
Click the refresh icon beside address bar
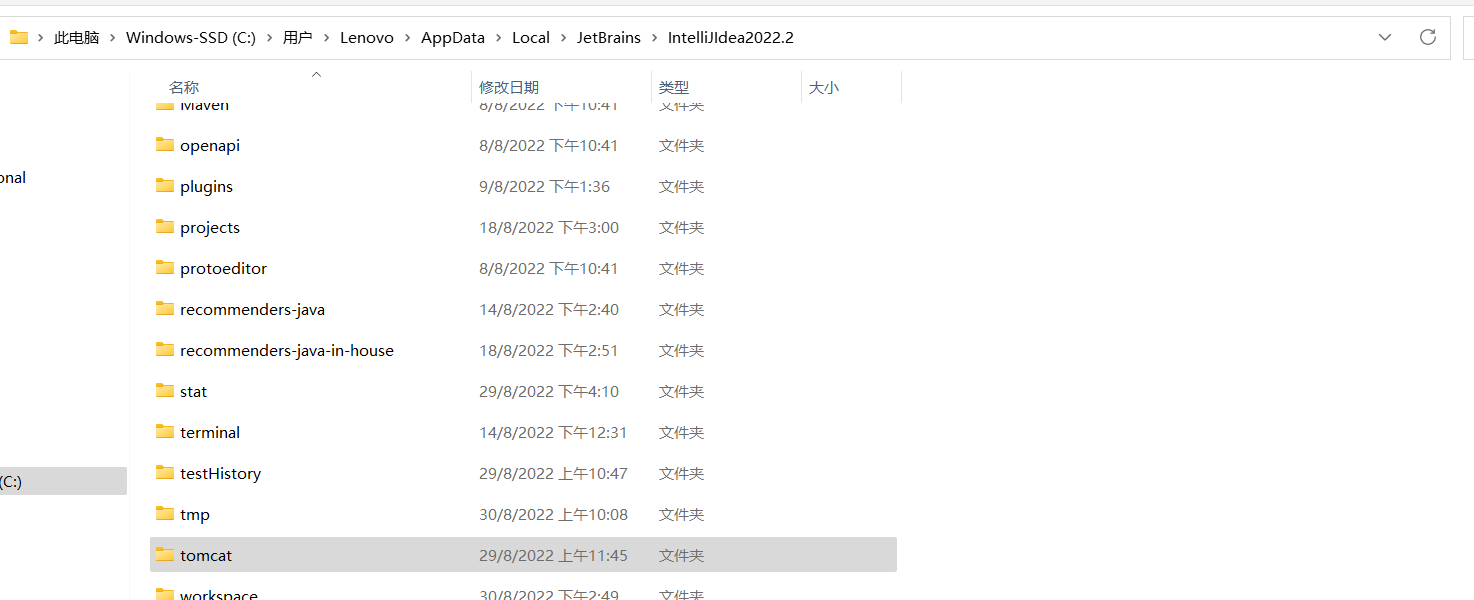[x=1428, y=37]
